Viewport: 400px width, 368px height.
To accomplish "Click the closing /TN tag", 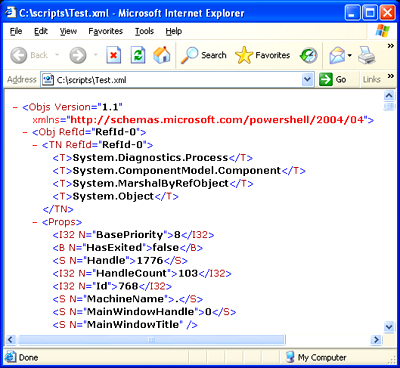I will 58,209.
